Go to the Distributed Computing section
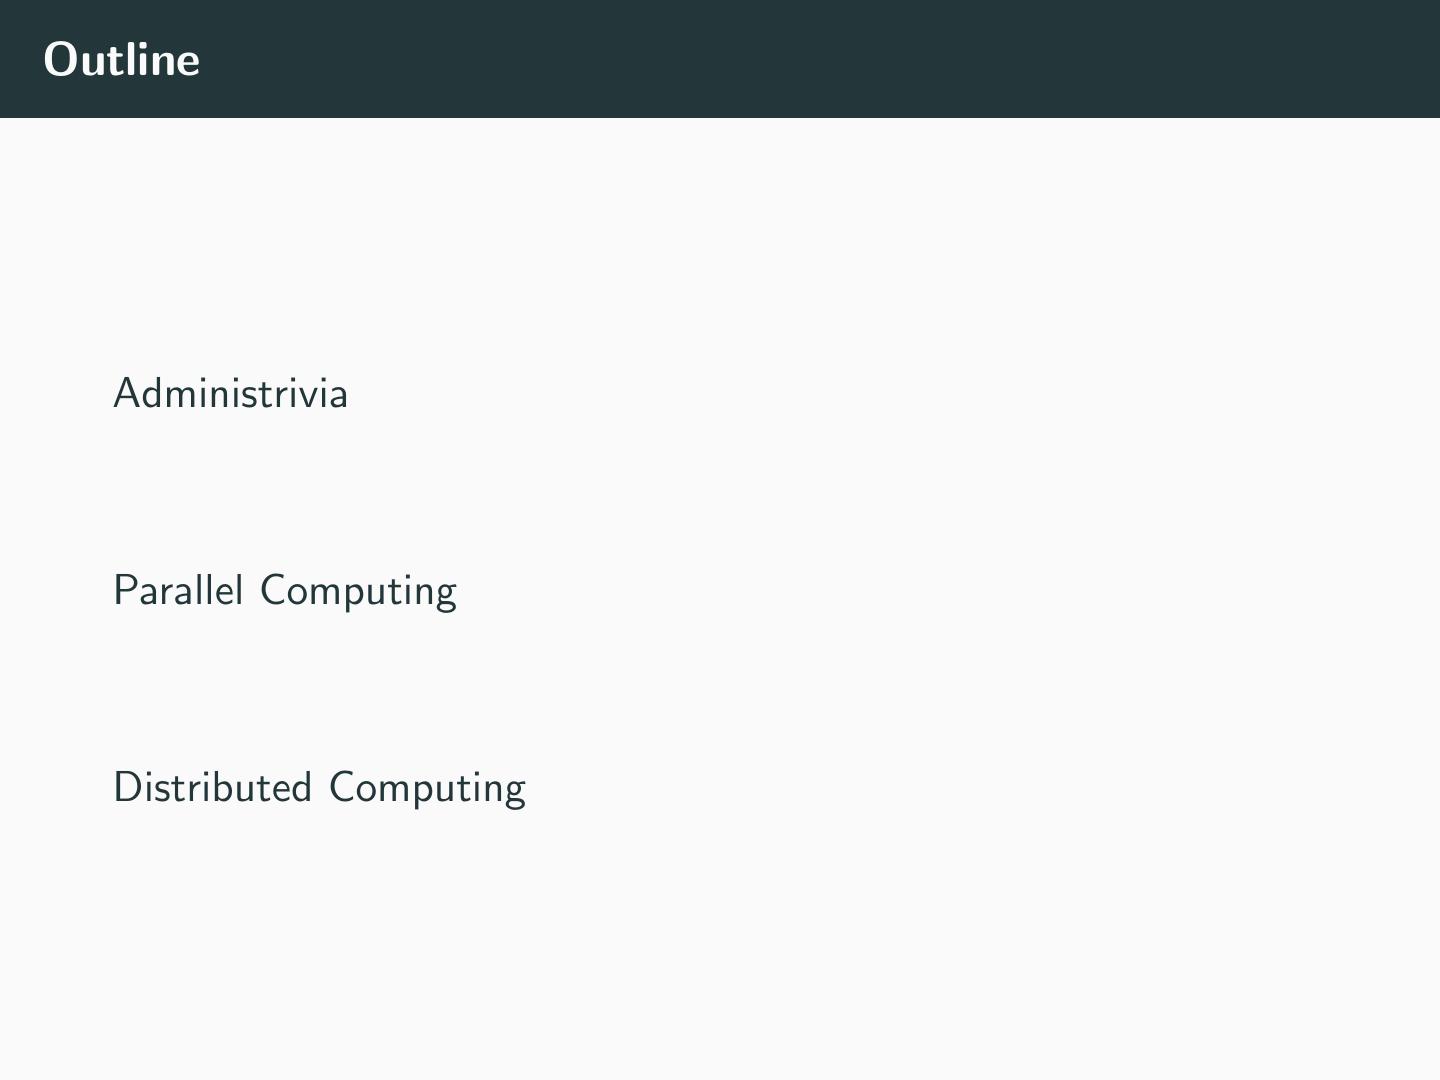 pos(318,787)
